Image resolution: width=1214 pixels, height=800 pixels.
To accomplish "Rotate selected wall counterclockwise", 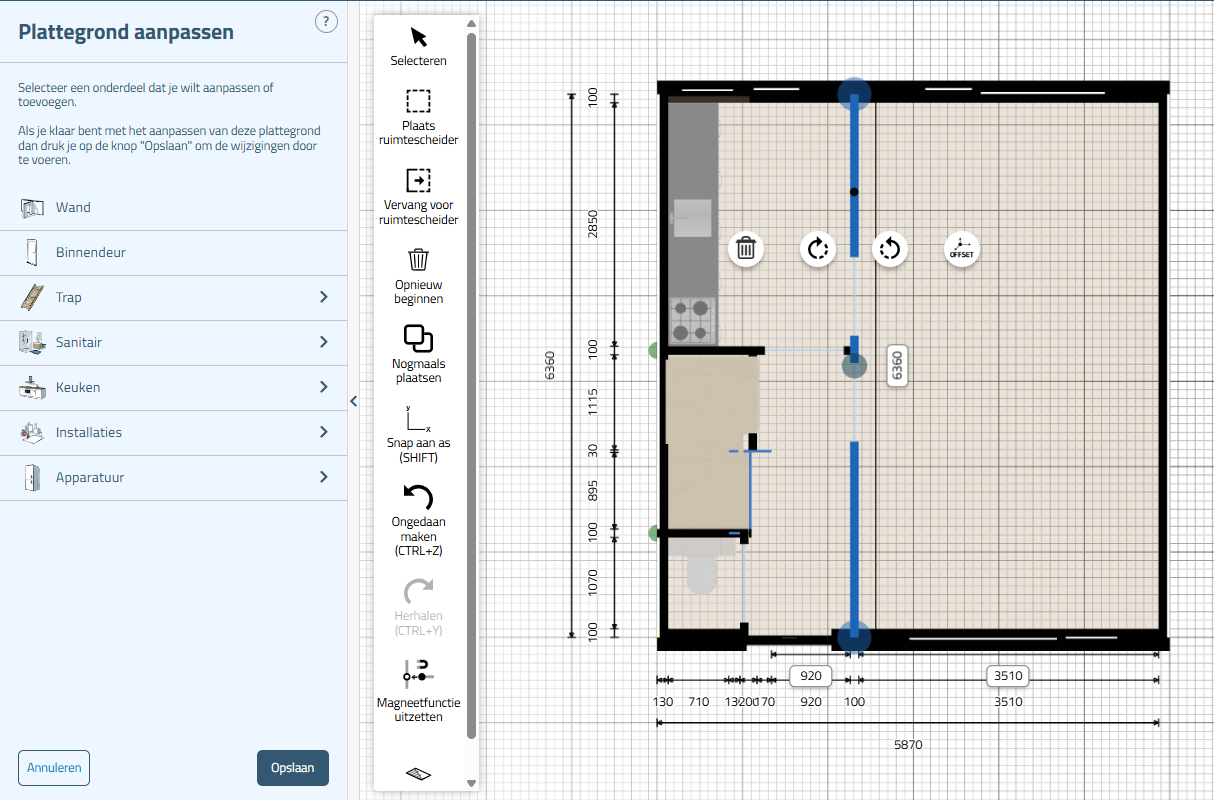I will point(889,248).
